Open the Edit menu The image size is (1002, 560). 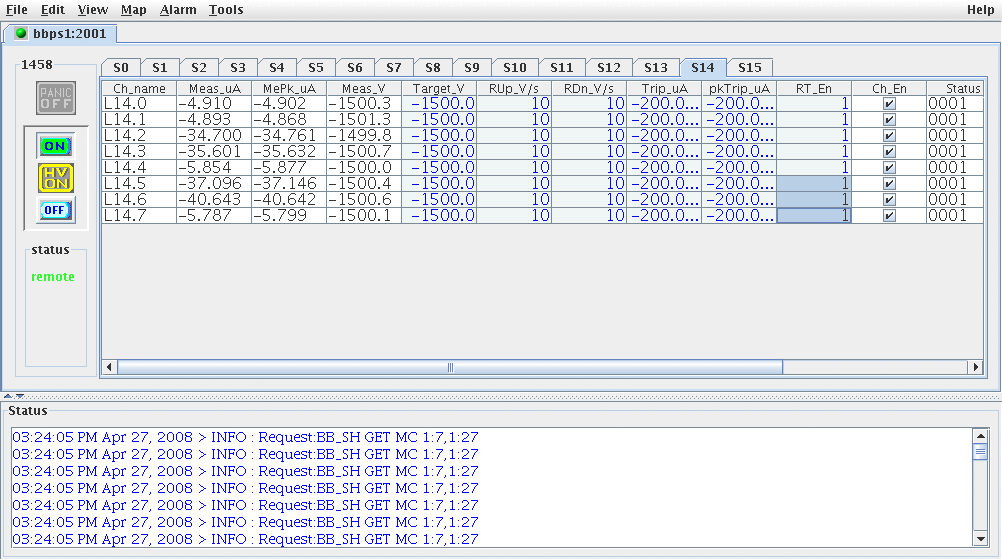(52, 10)
